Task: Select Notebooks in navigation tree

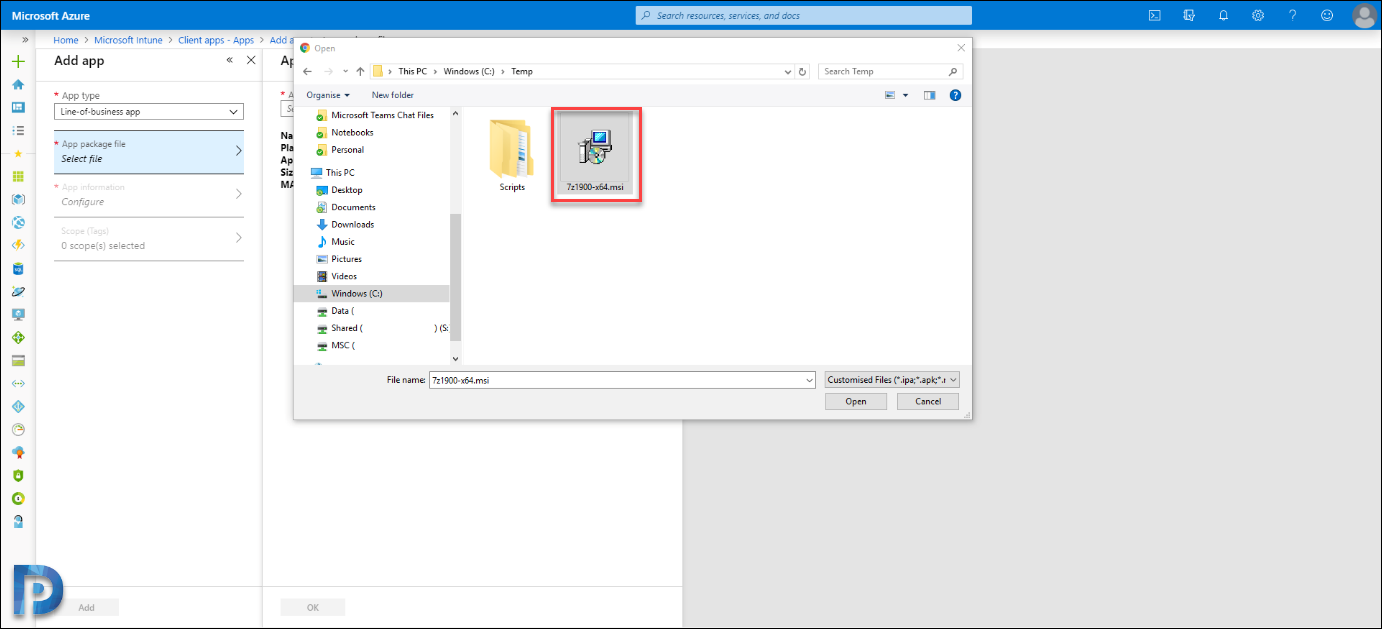Action: coord(352,132)
